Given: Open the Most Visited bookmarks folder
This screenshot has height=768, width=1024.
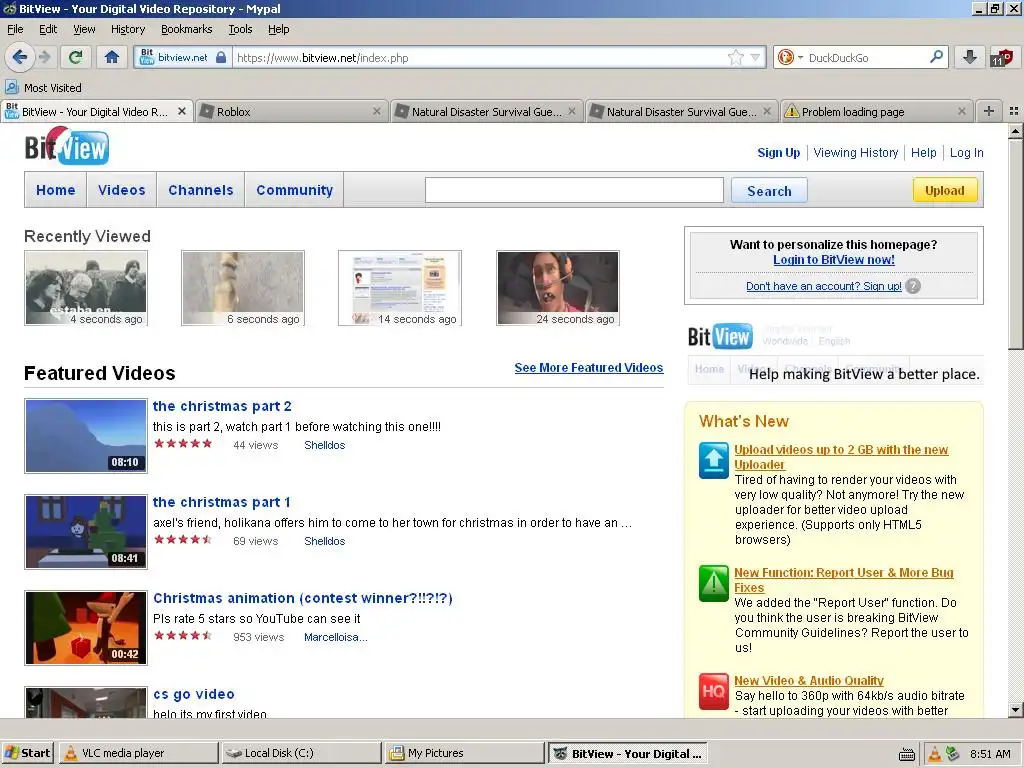Looking at the screenshot, I should click(44, 88).
